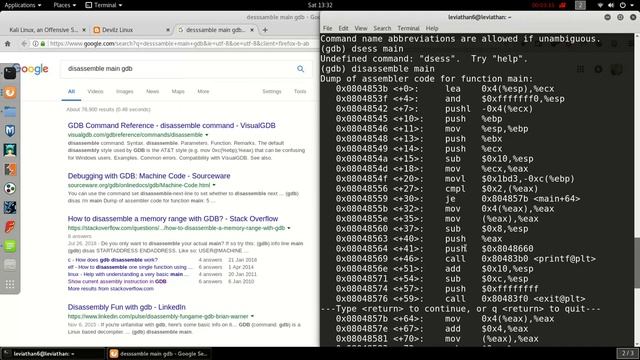
Task: Click the green padlock in URL bar
Action: point(42,44)
